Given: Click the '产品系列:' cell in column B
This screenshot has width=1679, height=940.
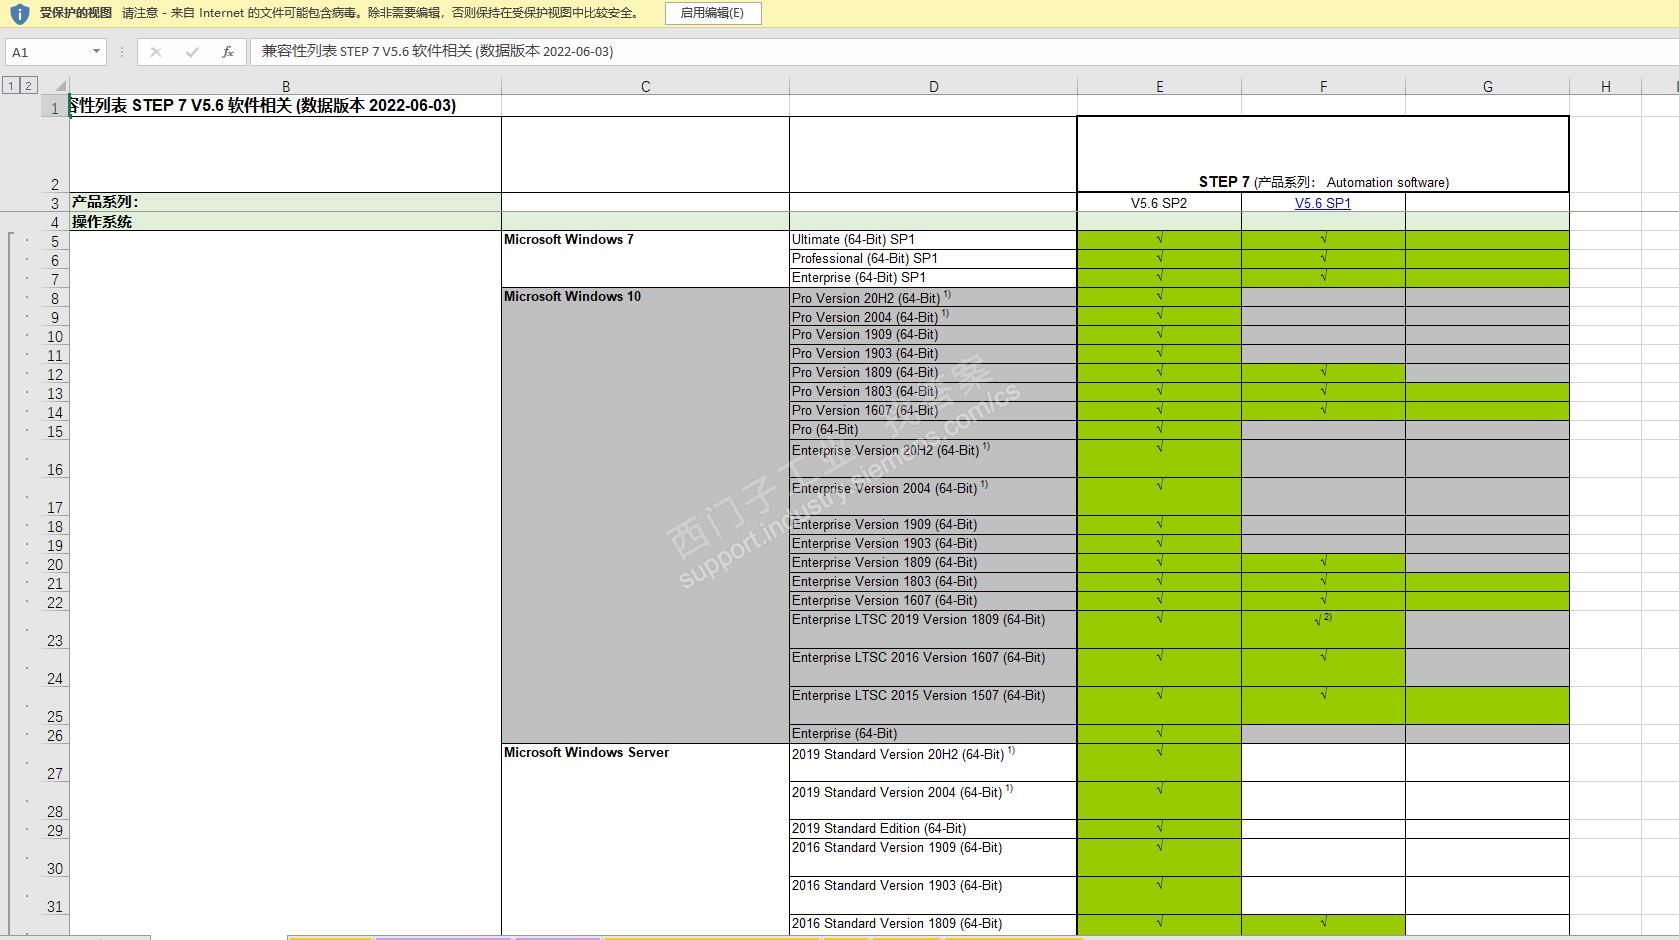Looking at the screenshot, I should pyautogui.click(x=285, y=202).
